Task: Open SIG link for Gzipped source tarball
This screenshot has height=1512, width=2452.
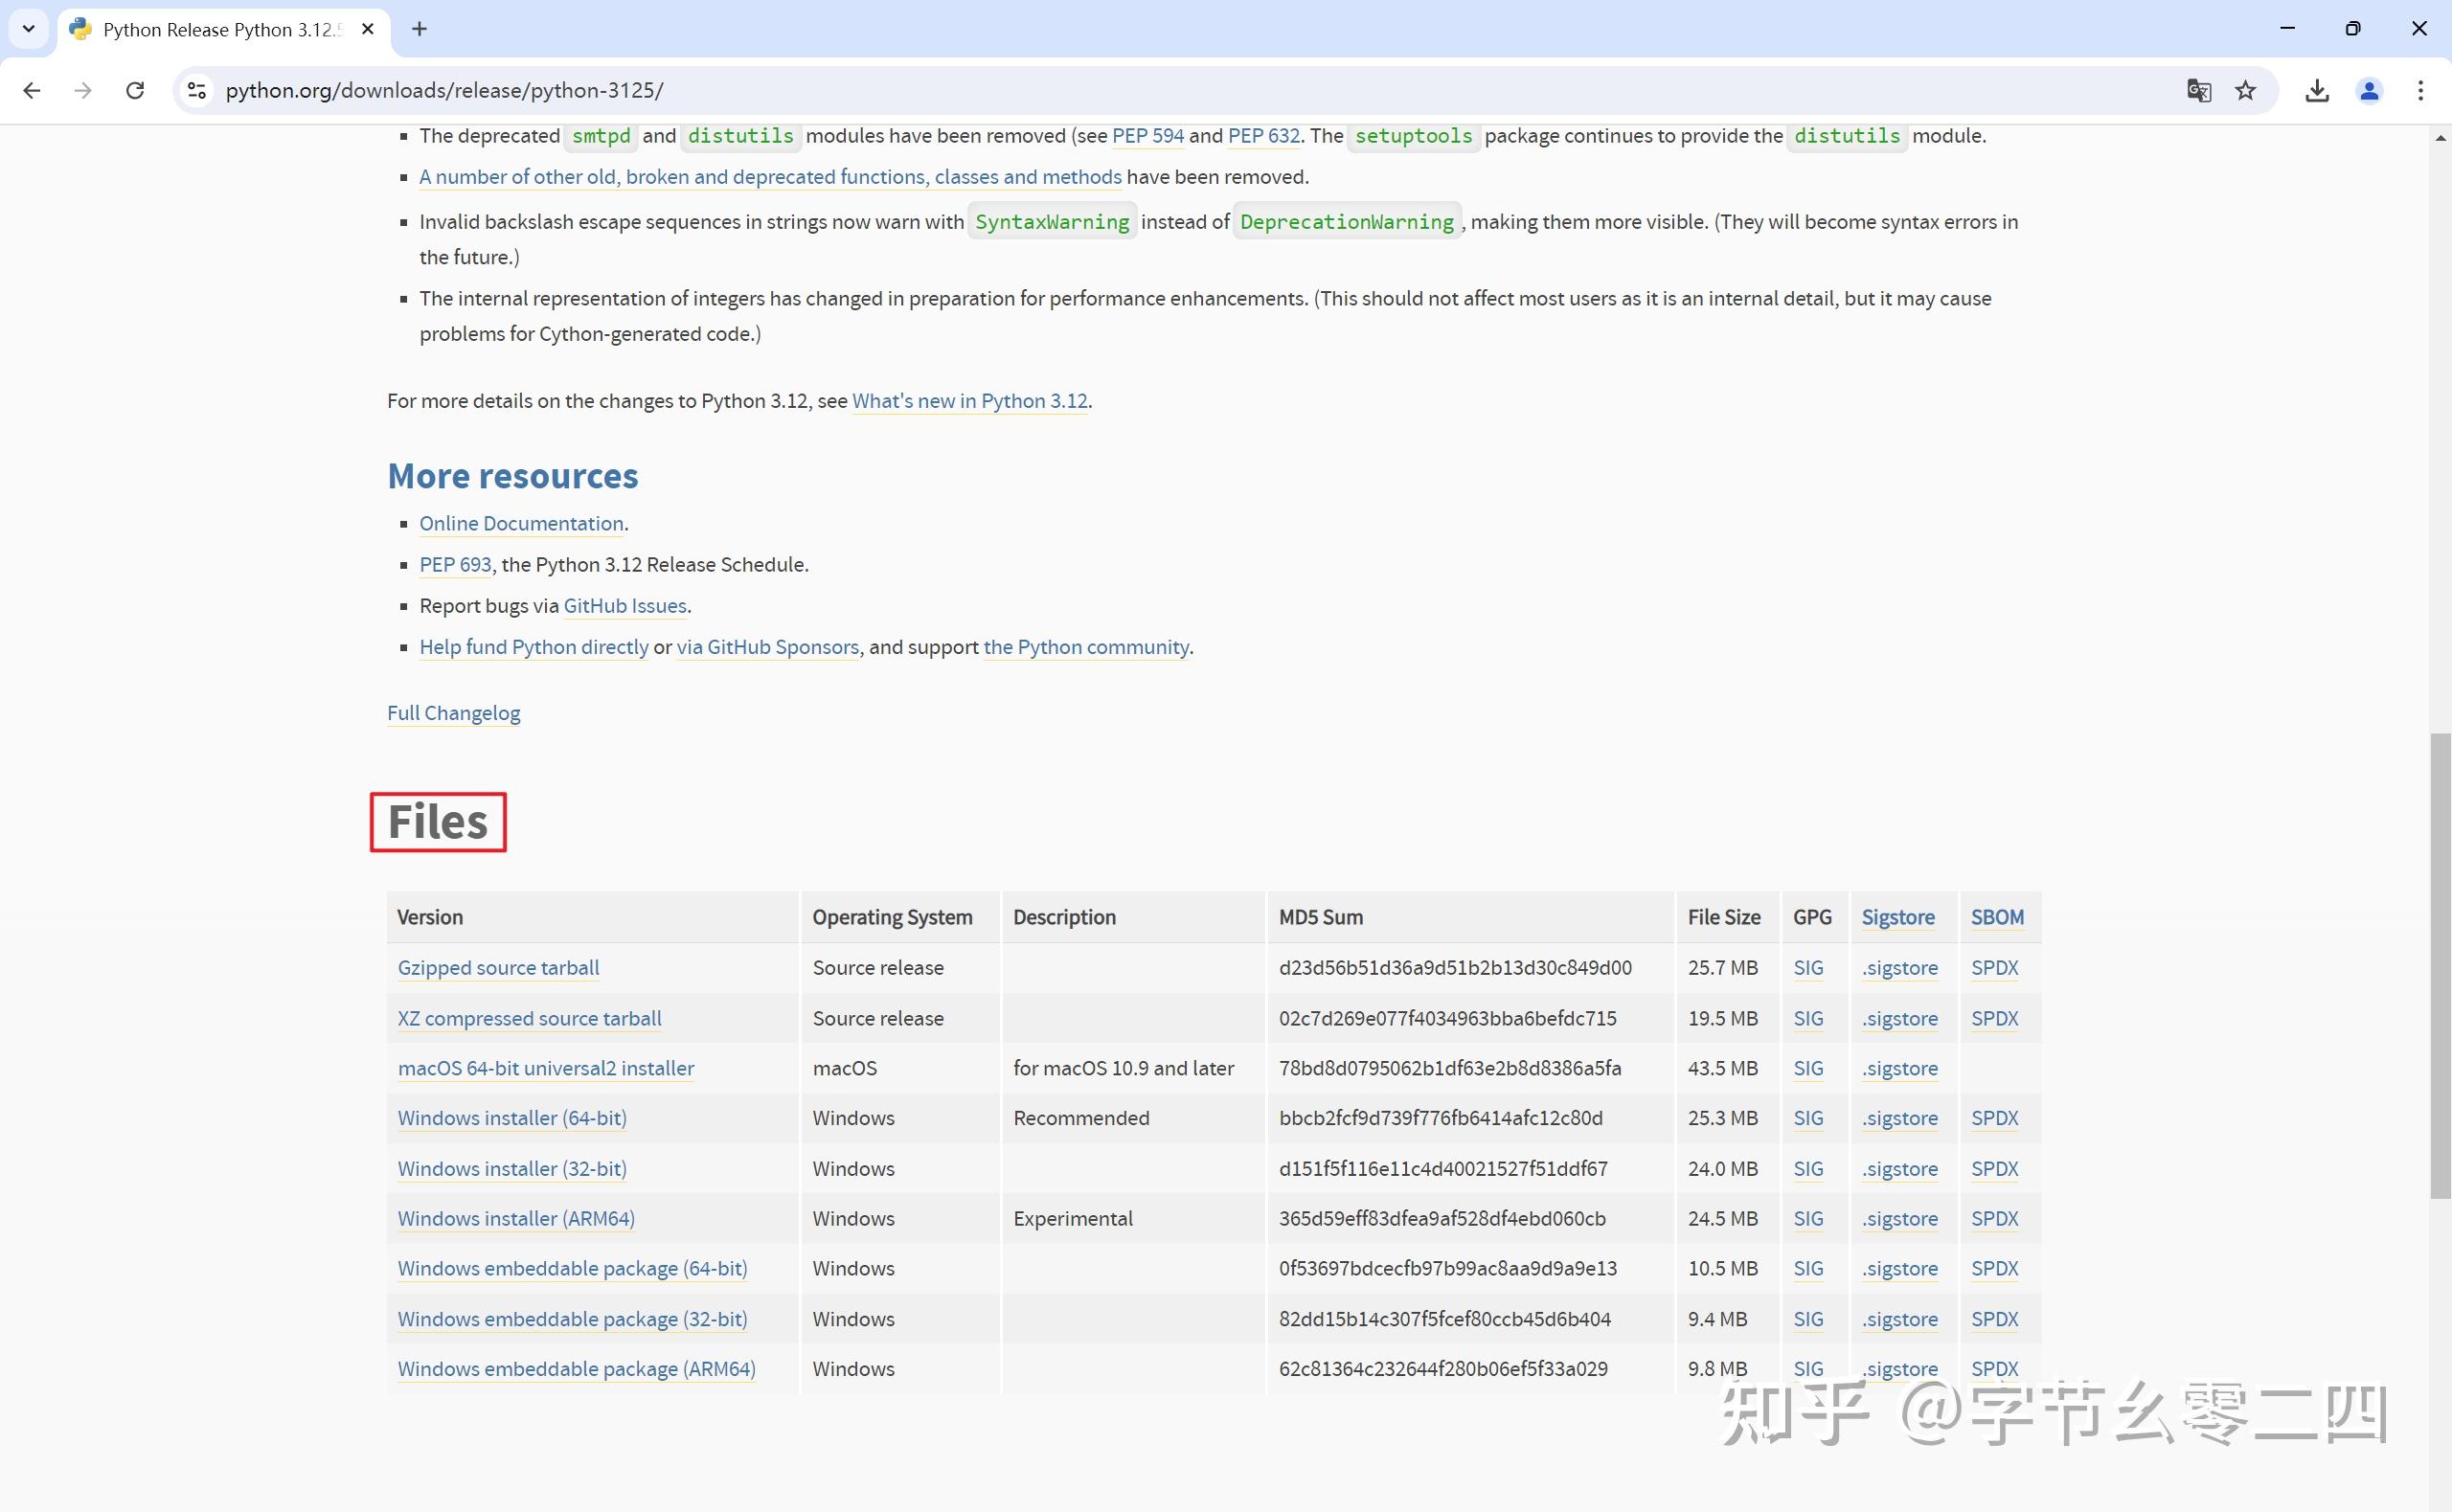Action: click(x=1808, y=968)
